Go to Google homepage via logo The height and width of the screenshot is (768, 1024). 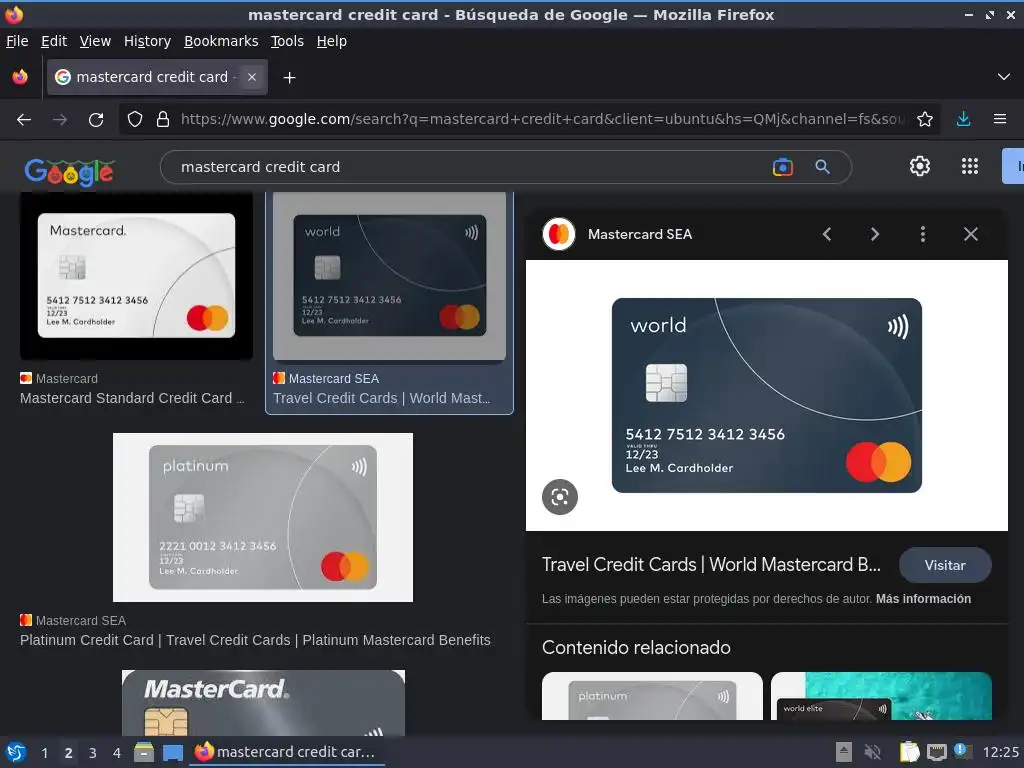point(69,172)
